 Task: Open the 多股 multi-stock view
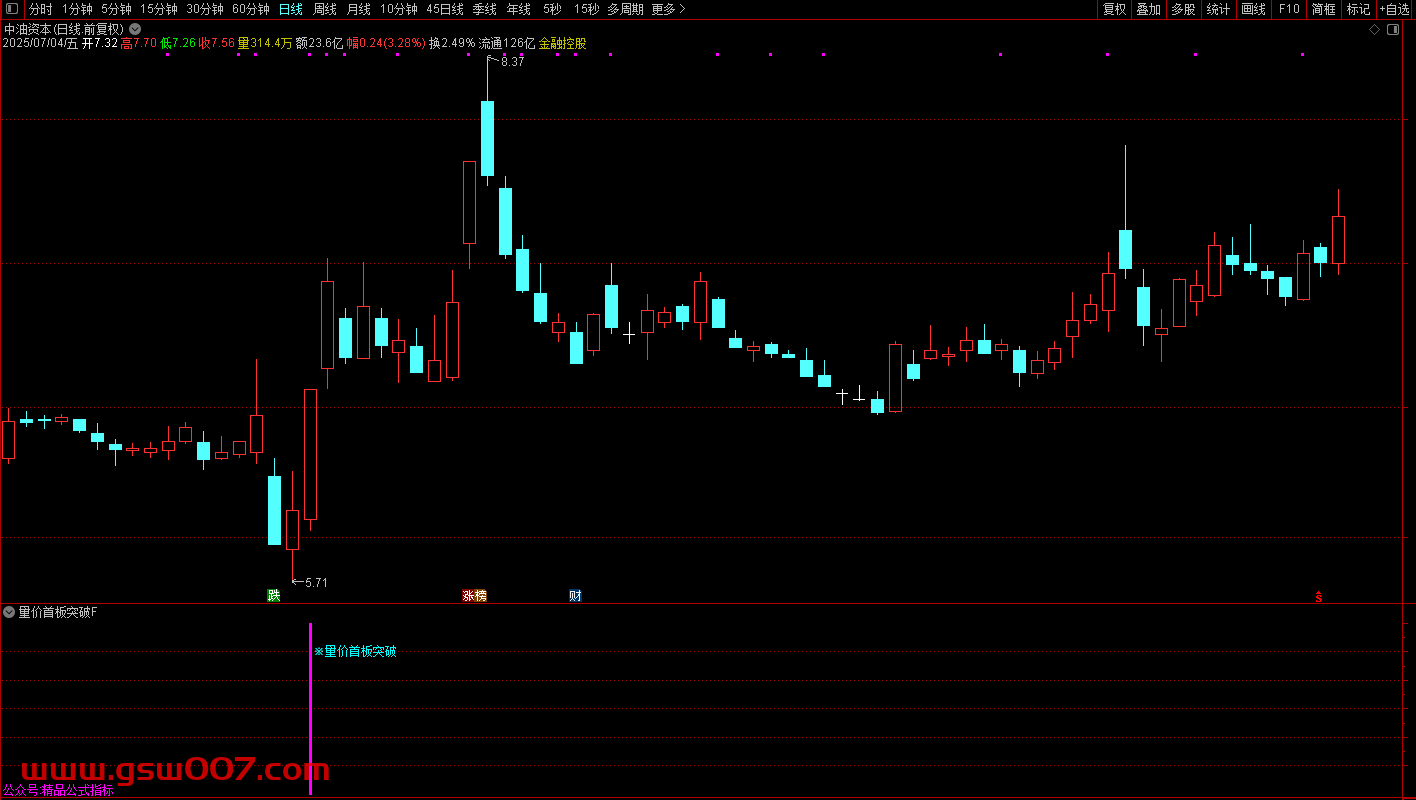pyautogui.click(x=1183, y=9)
